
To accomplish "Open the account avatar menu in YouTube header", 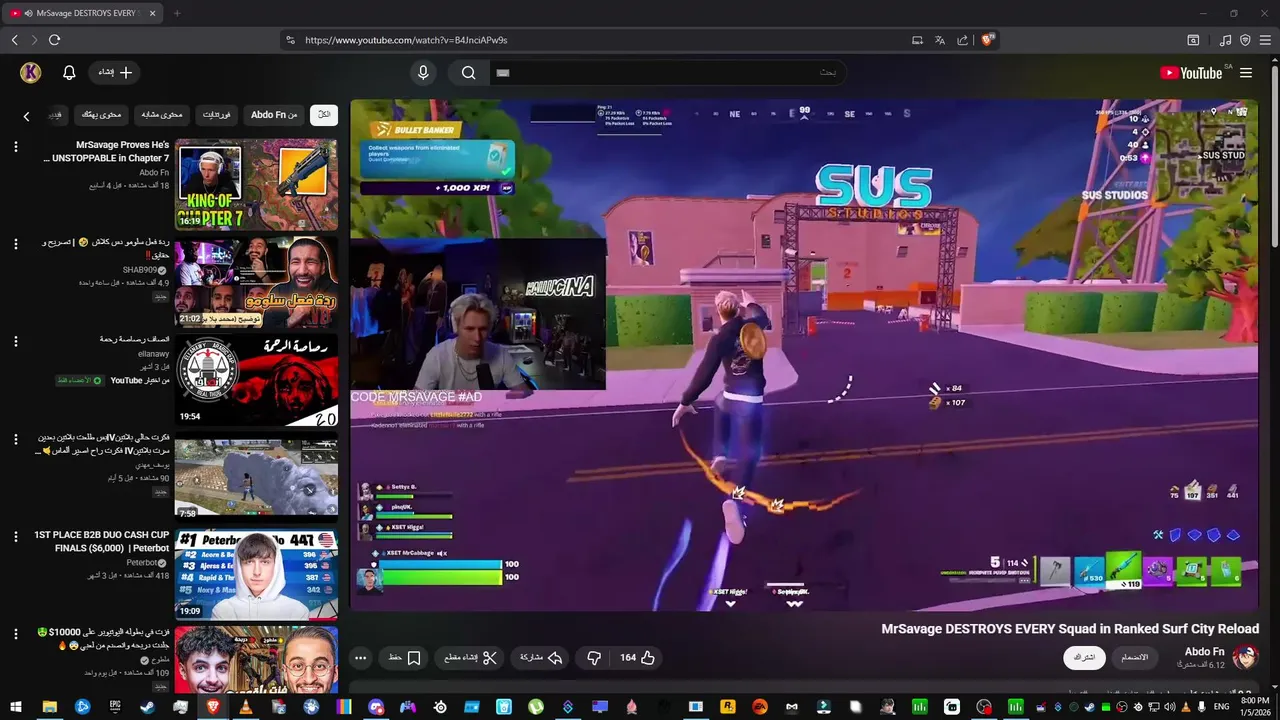I will pos(30,72).
